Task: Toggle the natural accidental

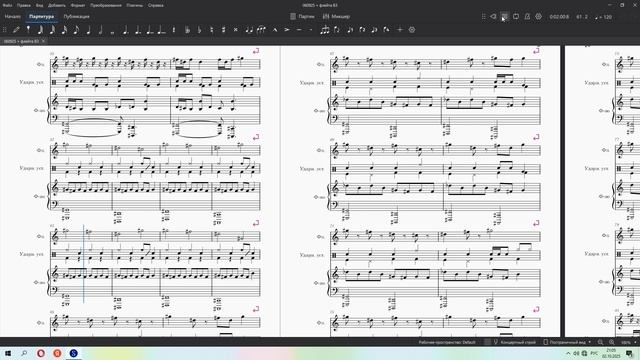Action: point(211,29)
